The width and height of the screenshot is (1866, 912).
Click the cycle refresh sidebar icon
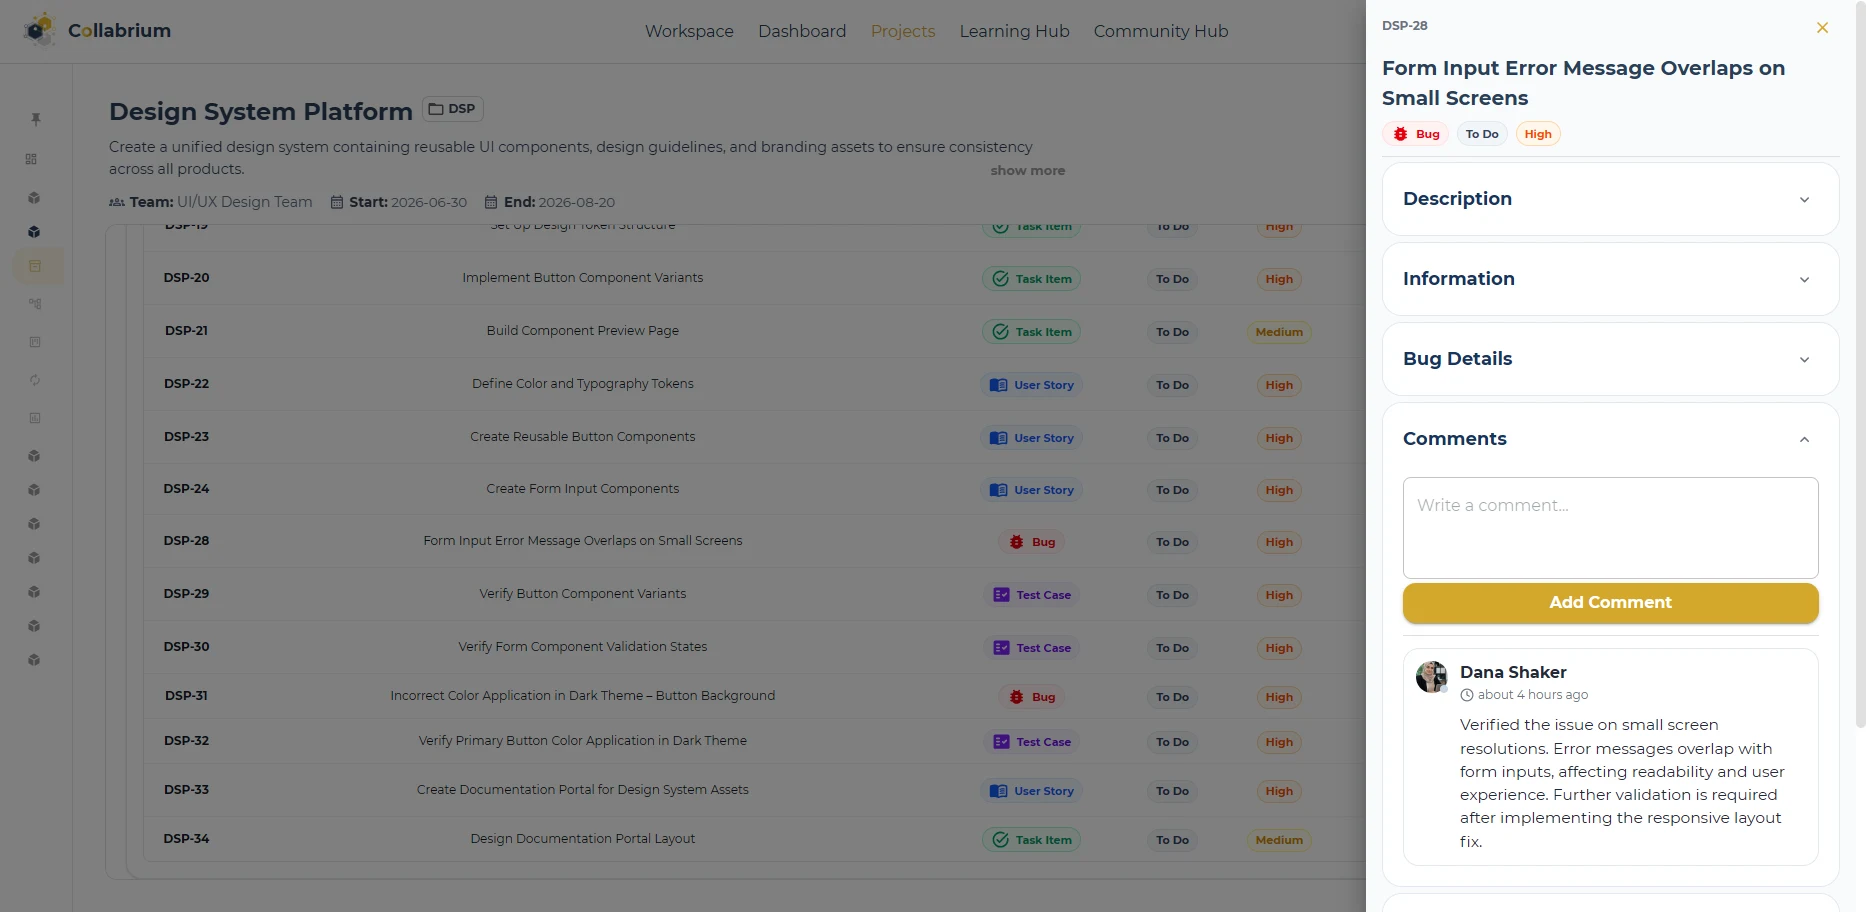click(35, 380)
